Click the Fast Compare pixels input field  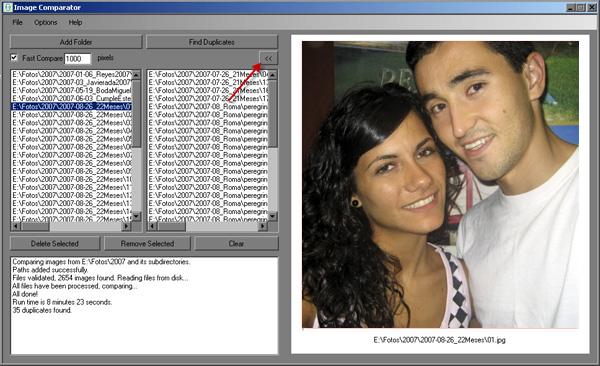pos(78,59)
